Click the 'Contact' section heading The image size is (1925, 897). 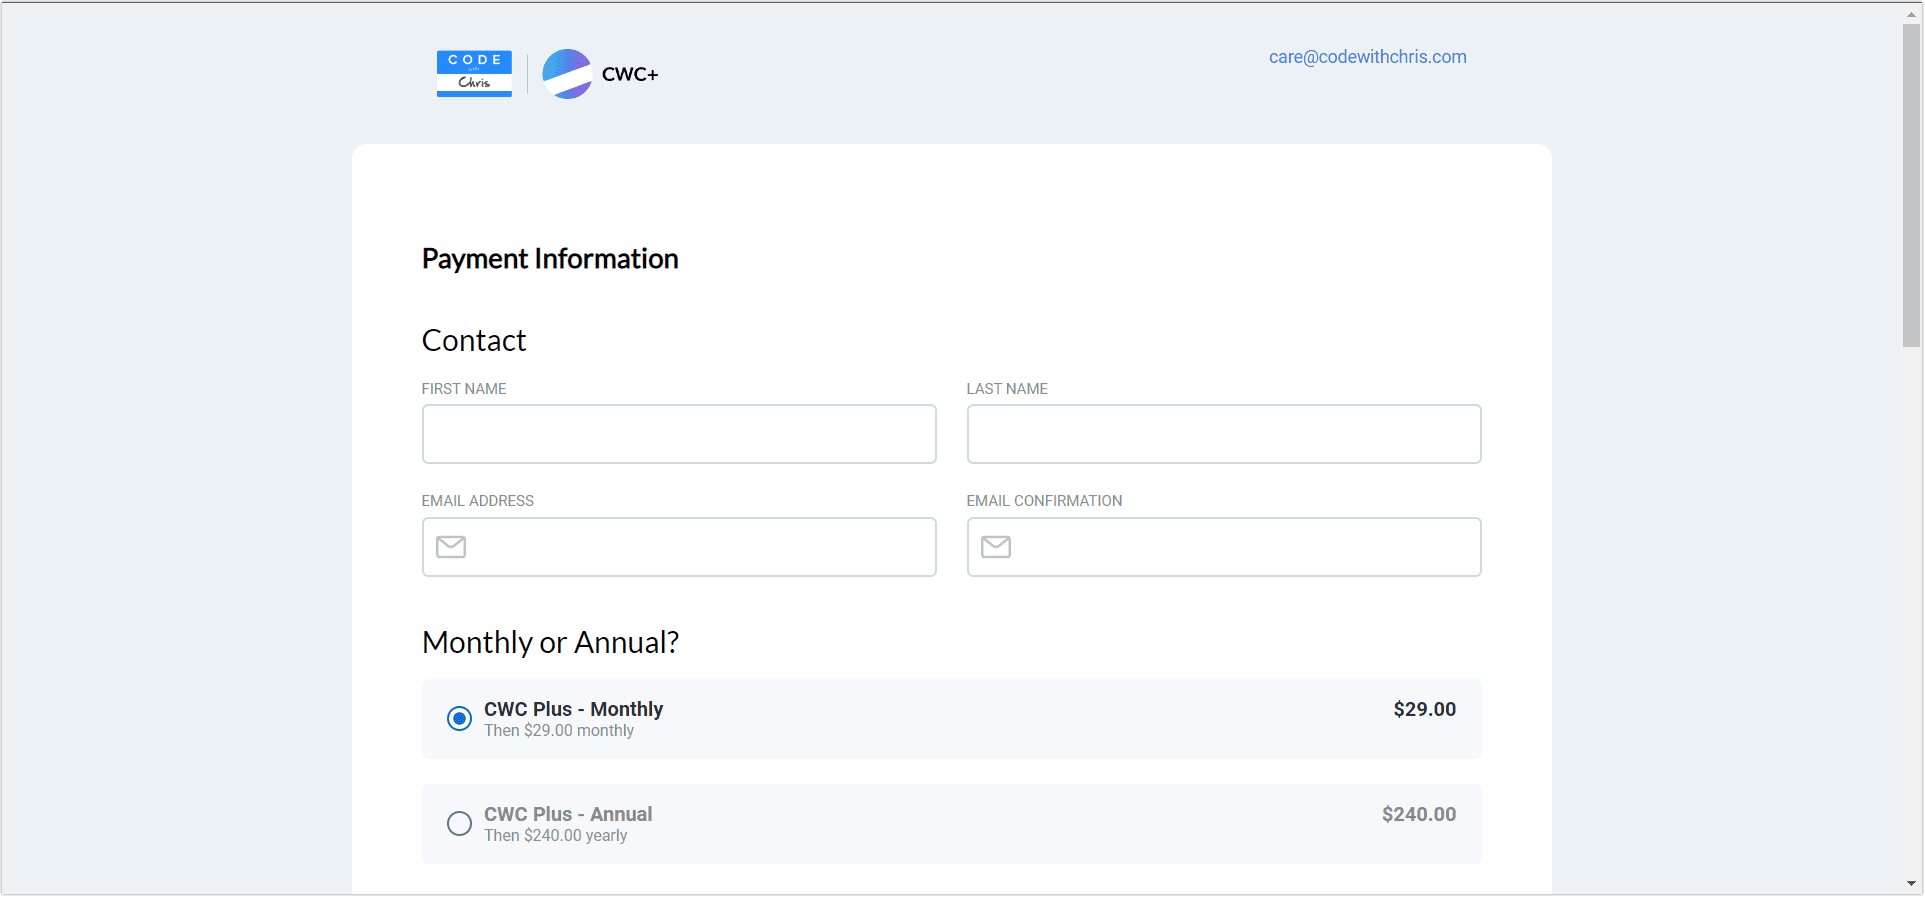474,341
